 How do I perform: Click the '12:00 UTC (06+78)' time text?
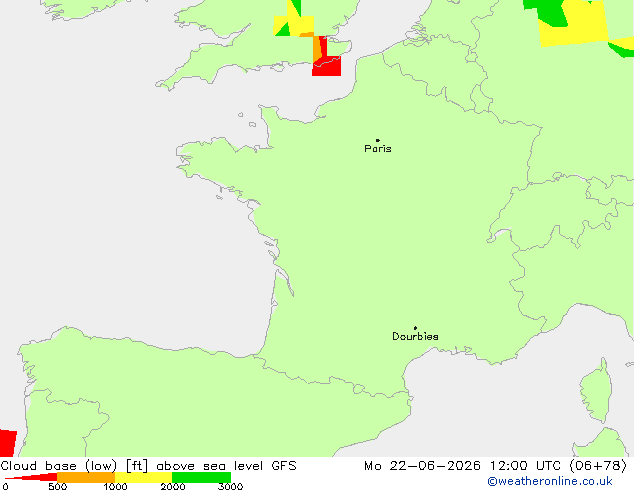click(558, 466)
